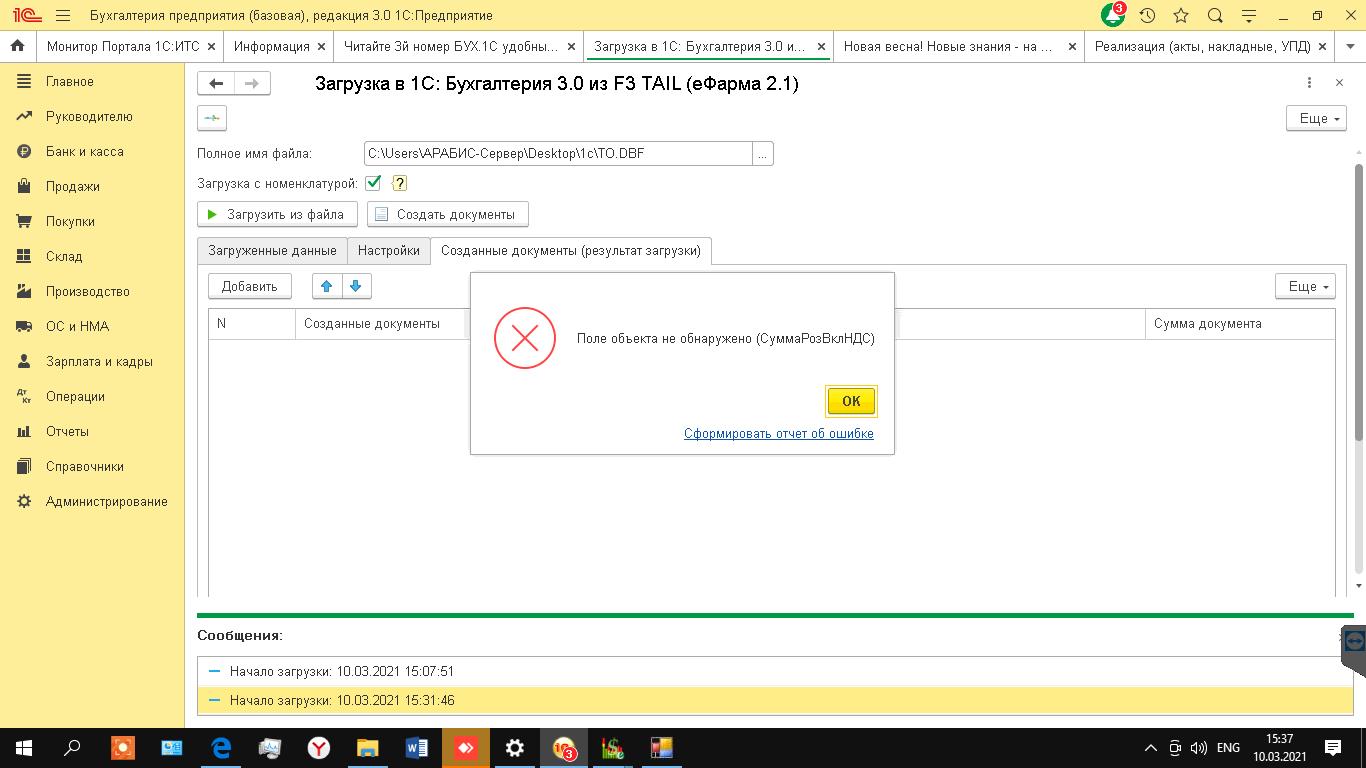Open notifications bell with red badge

(x=1113, y=15)
